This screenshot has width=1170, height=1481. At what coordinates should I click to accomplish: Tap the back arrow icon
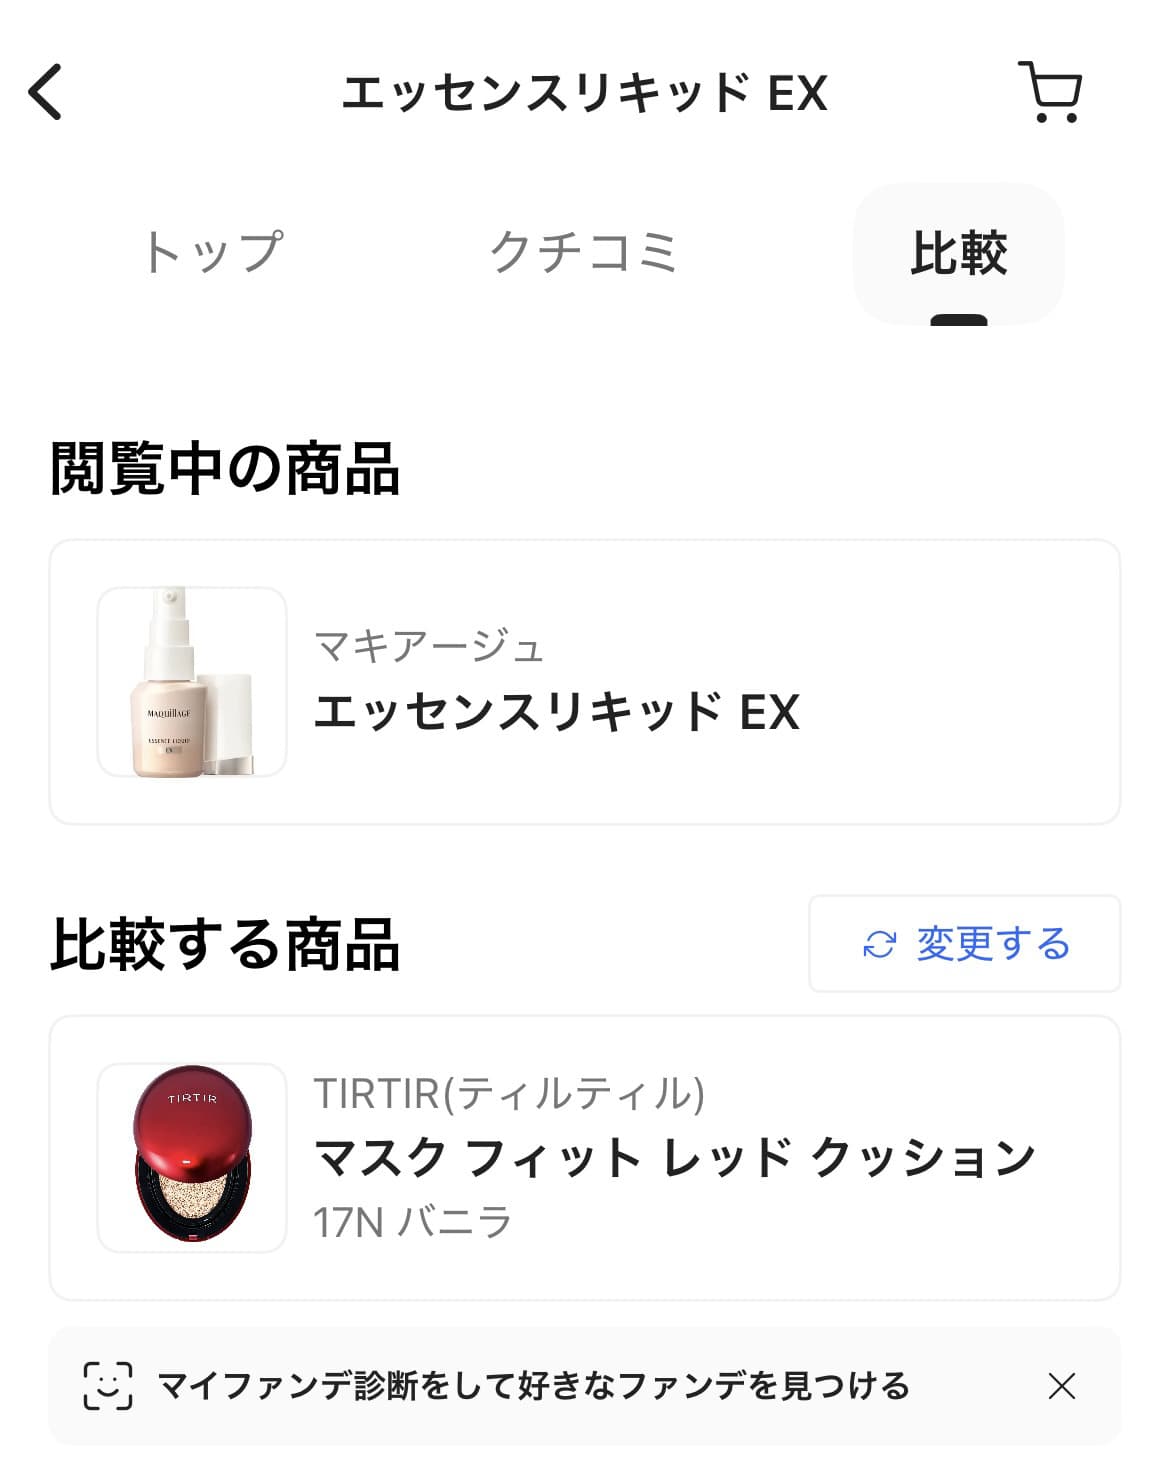tap(46, 92)
